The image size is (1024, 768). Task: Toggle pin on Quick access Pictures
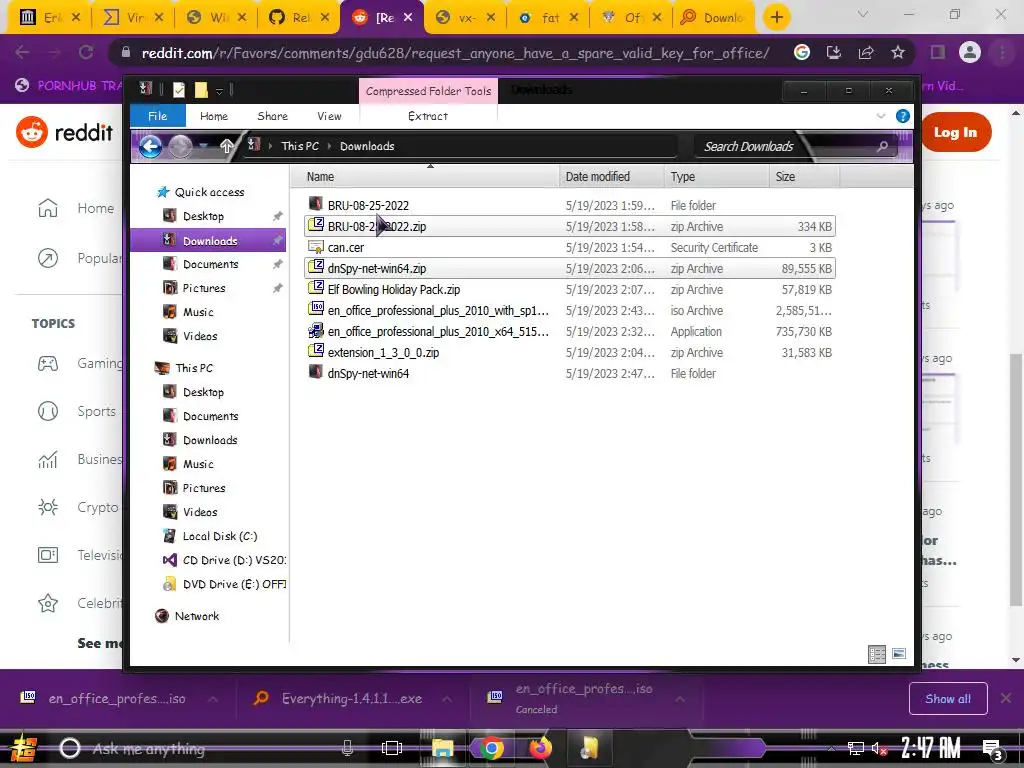tap(278, 288)
